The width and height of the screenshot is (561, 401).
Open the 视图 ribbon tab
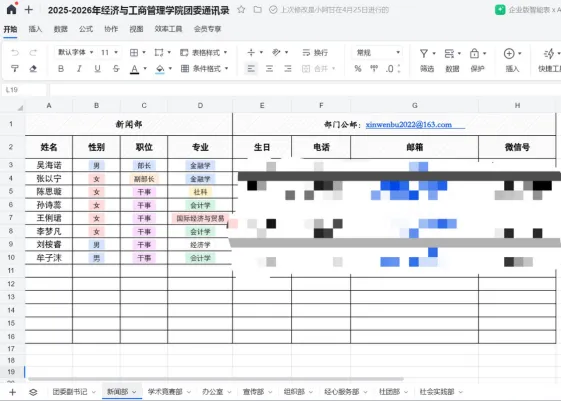136,29
